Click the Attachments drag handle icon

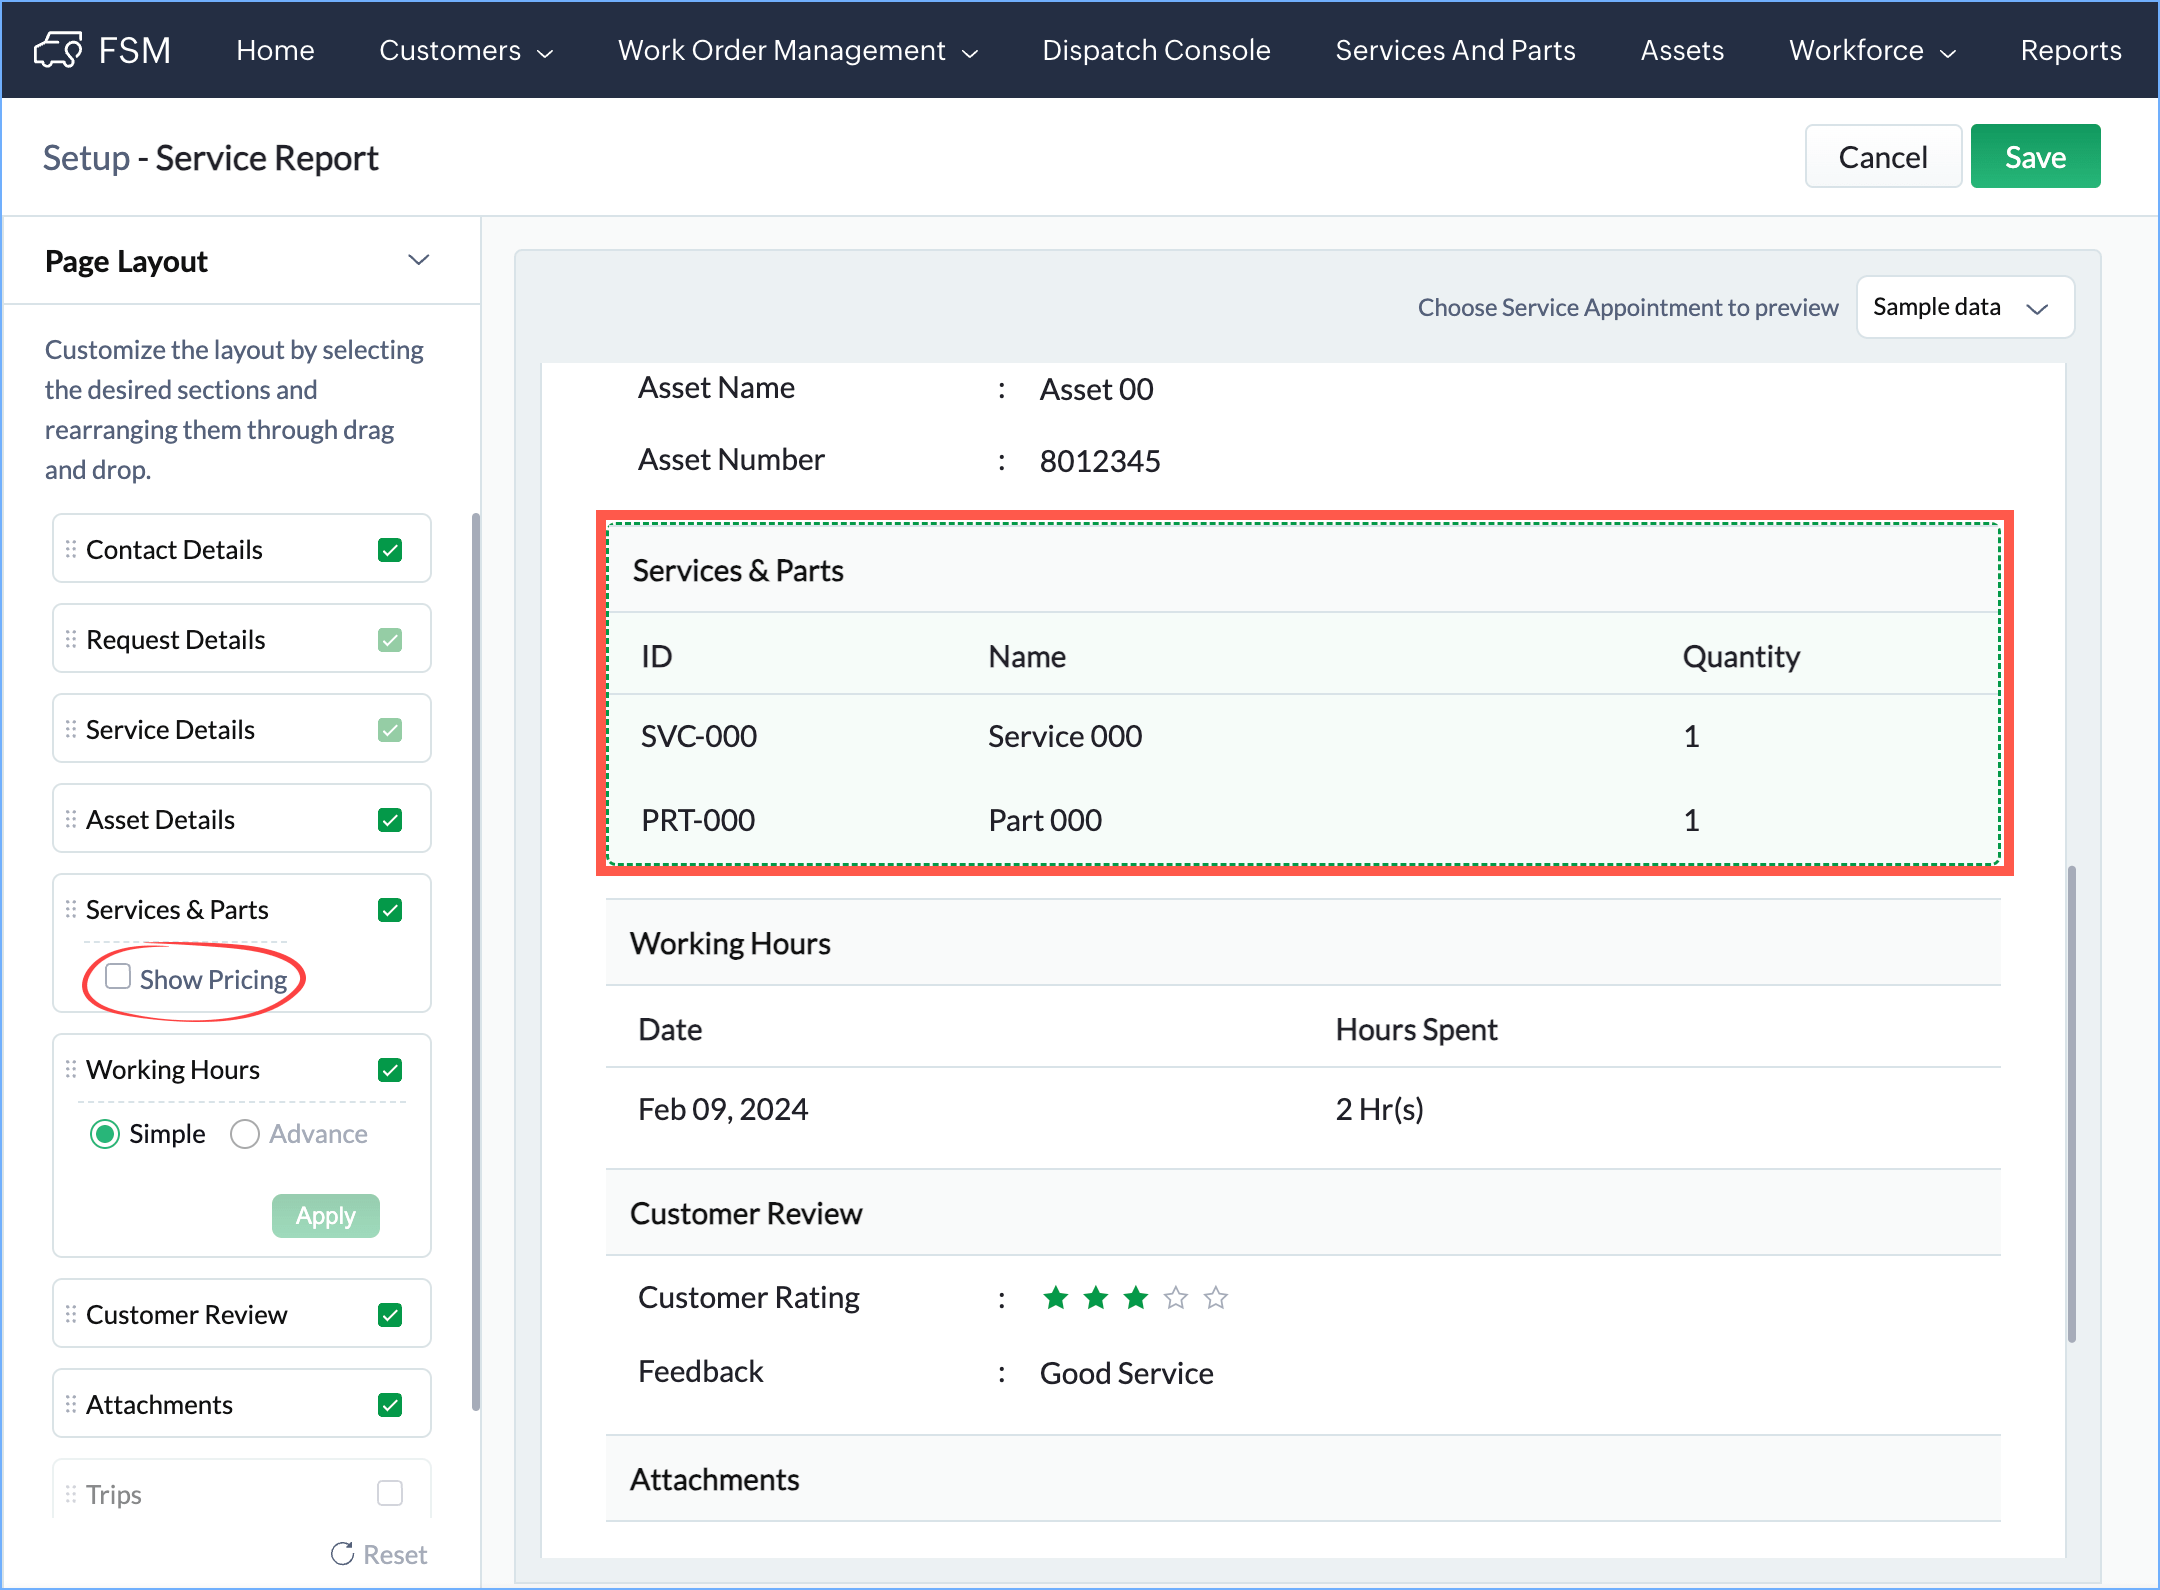pos(71,1404)
